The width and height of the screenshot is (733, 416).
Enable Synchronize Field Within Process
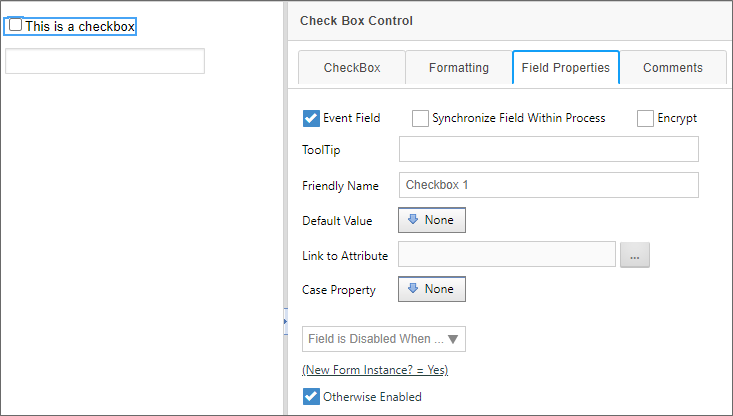(x=421, y=118)
